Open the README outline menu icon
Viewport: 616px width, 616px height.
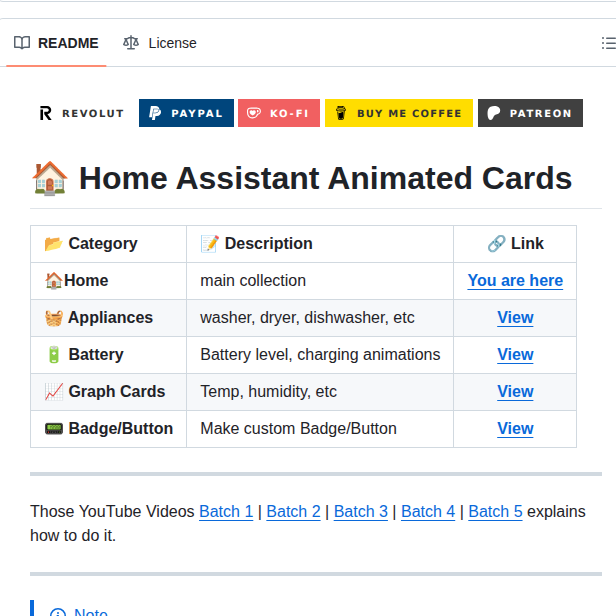pyautogui.click(x=609, y=43)
